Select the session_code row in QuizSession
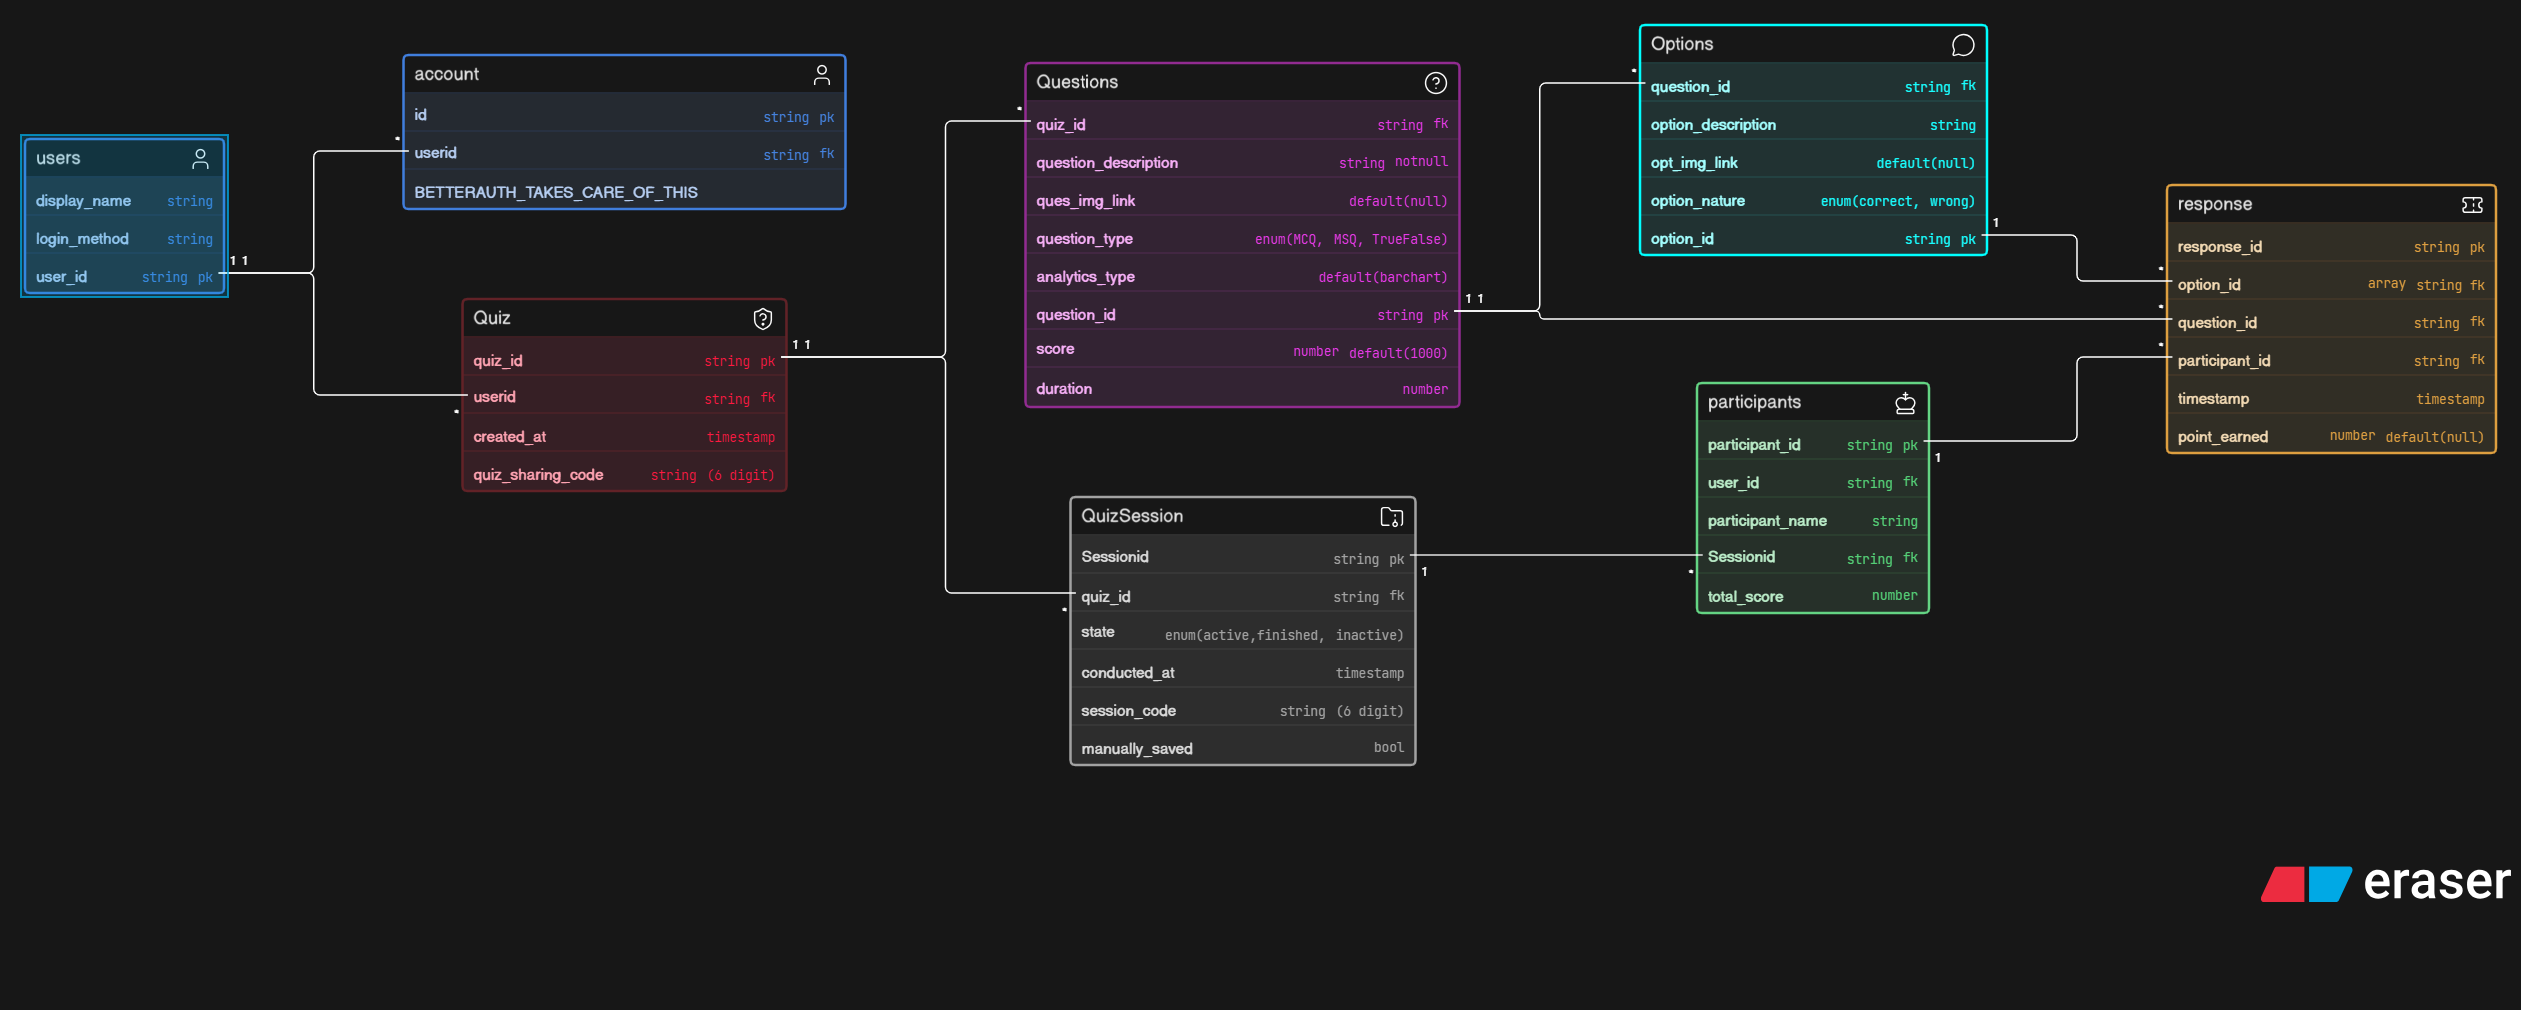Viewport: 2521px width, 1010px height. coord(1242,711)
